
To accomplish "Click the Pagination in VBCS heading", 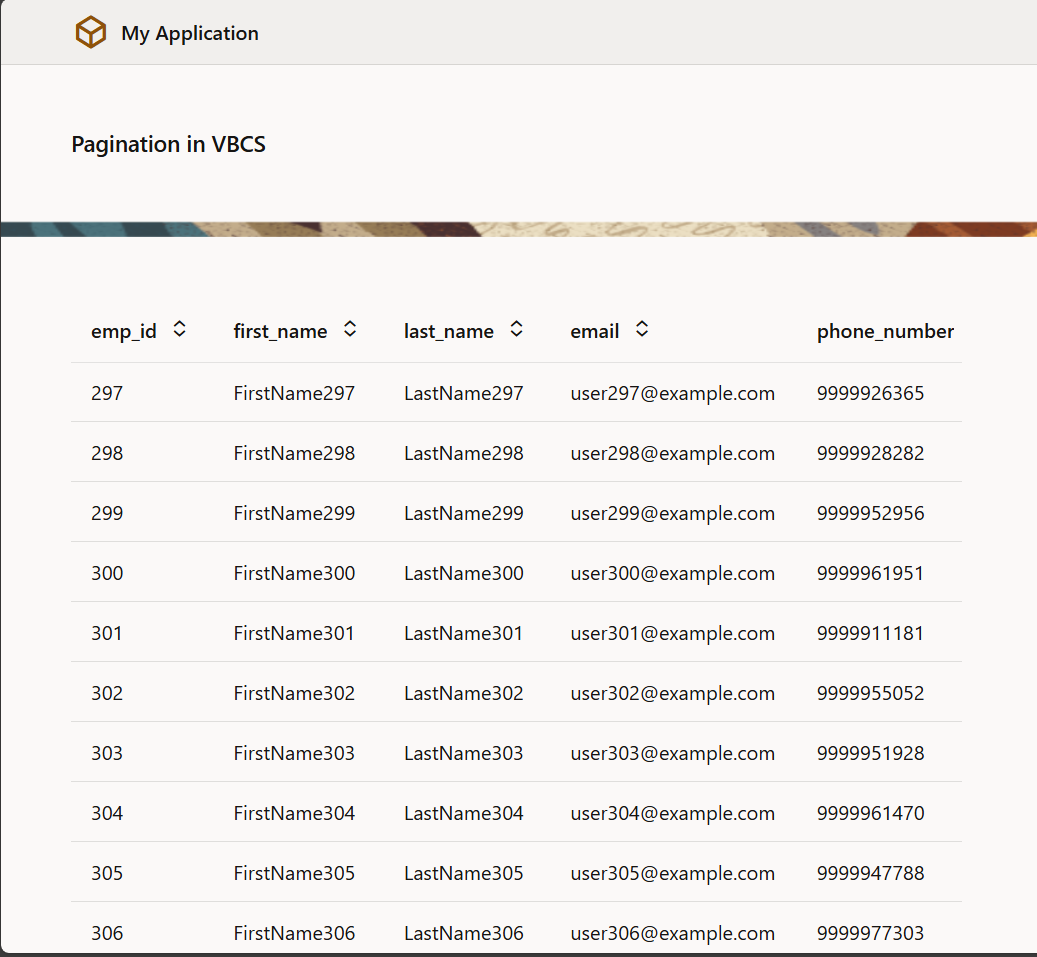I will [168, 144].
